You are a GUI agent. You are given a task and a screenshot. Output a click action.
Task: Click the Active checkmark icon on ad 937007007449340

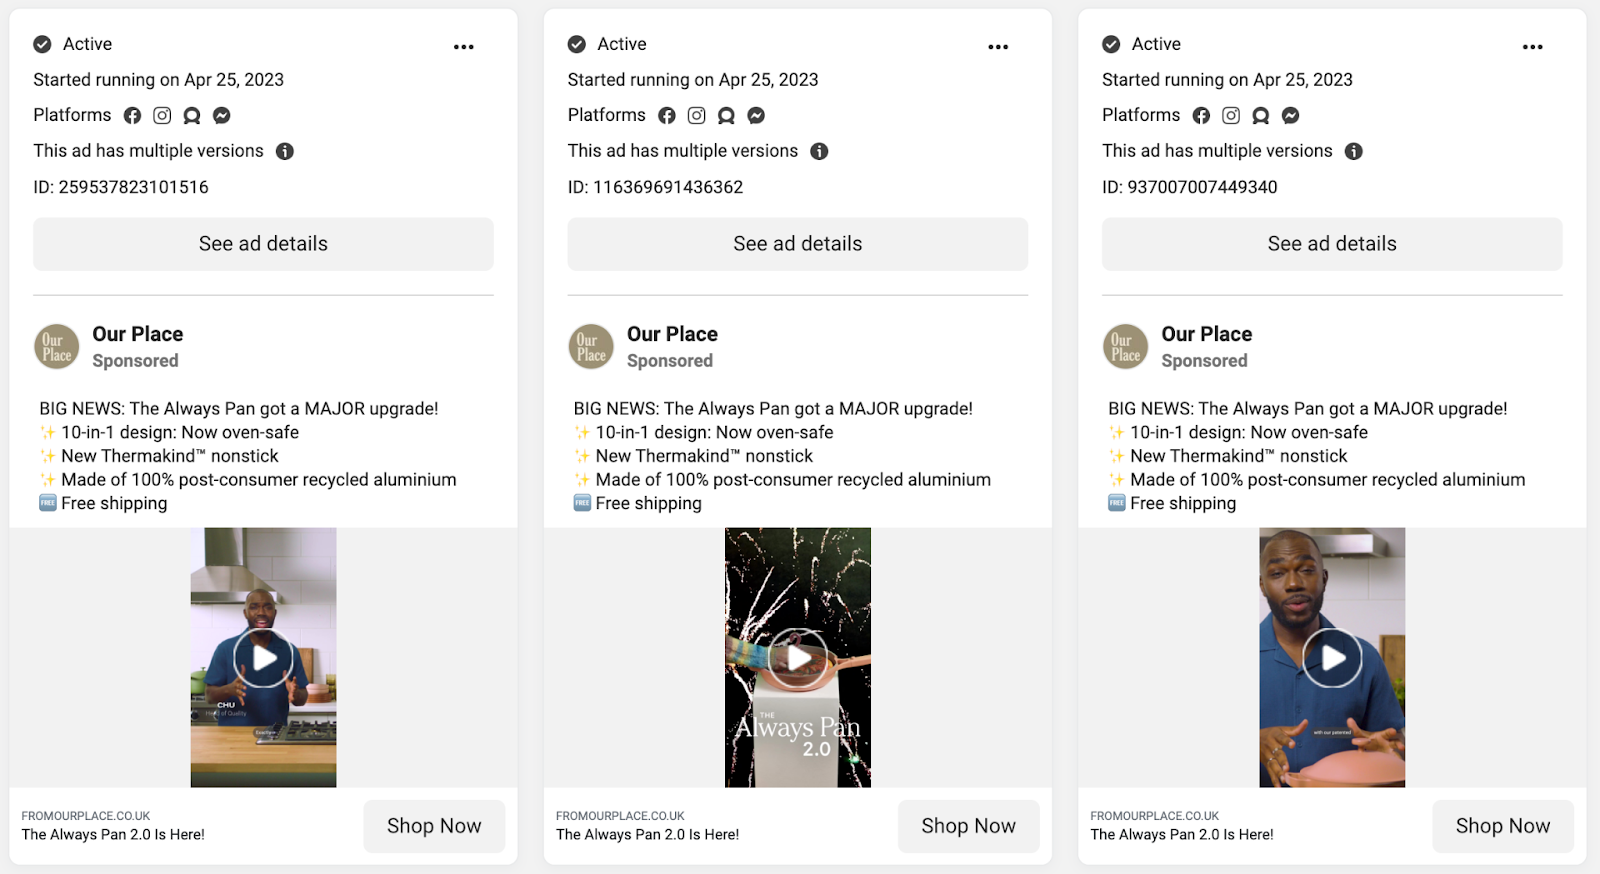[1111, 44]
